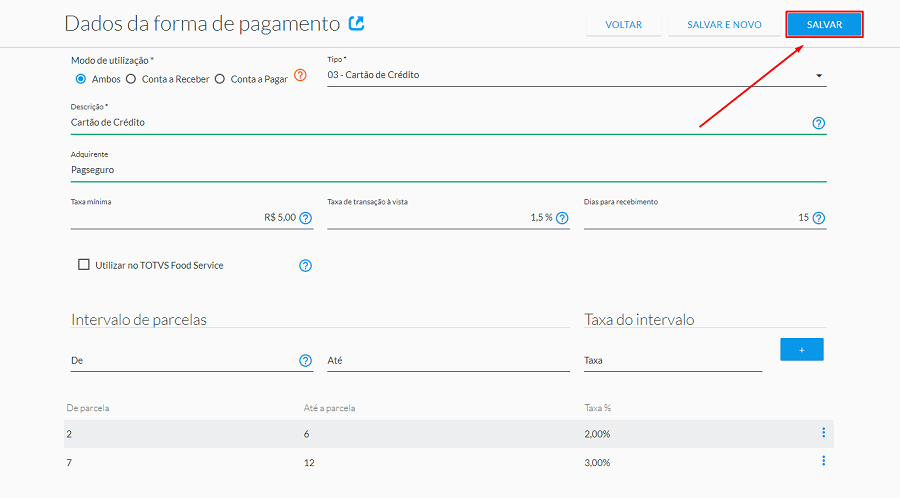Open the external link icon beside the title

pyautogui.click(x=356, y=24)
